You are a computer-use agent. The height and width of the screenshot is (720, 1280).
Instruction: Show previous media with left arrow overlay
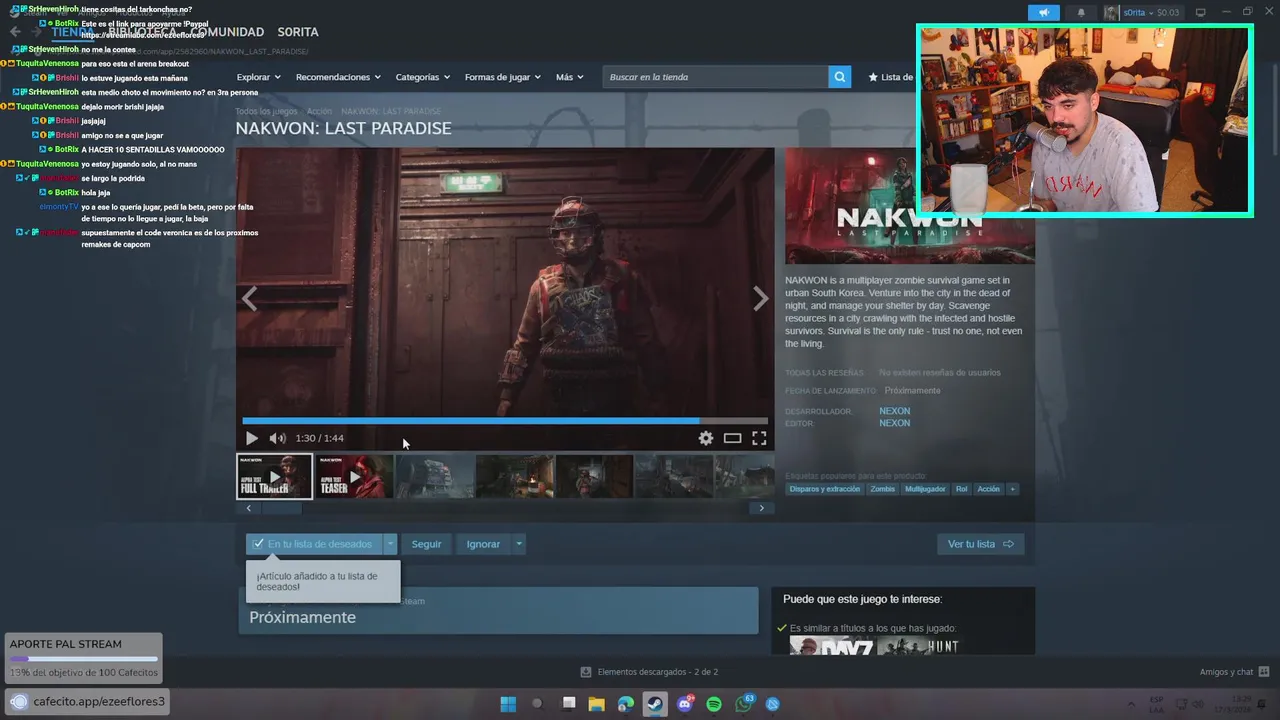point(249,298)
